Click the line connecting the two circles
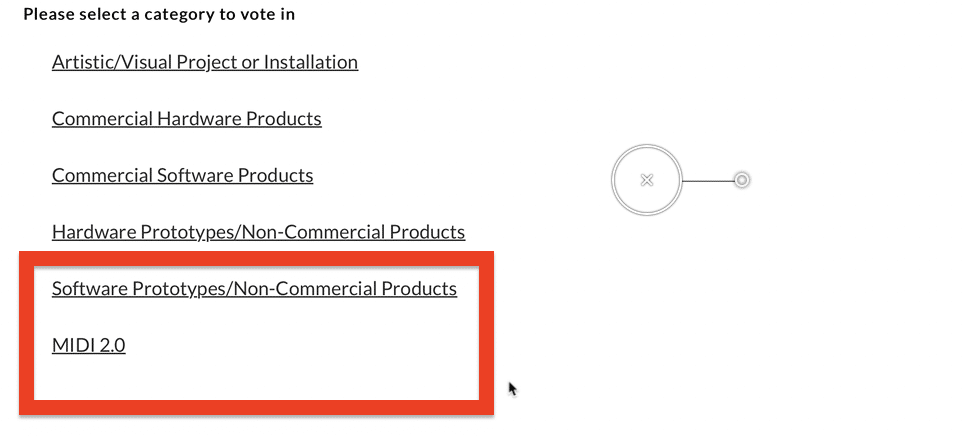The image size is (968, 436). point(708,180)
